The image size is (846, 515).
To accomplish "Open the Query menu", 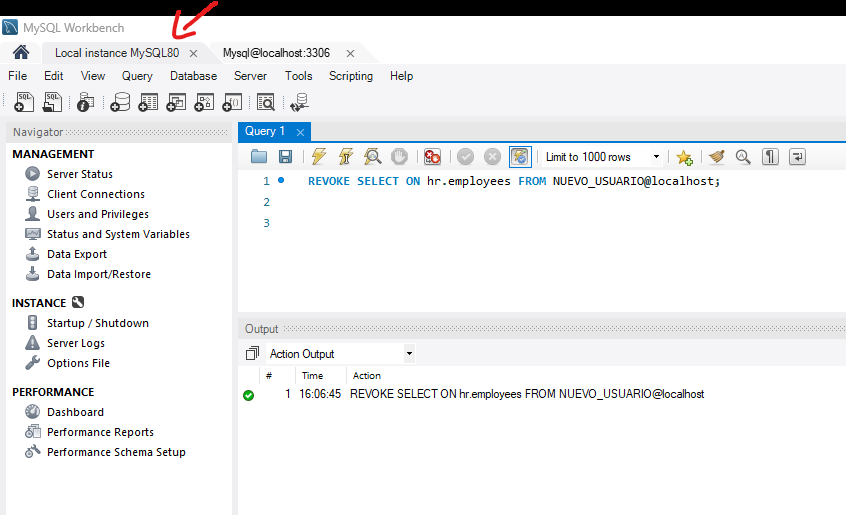I will pyautogui.click(x=137, y=76).
